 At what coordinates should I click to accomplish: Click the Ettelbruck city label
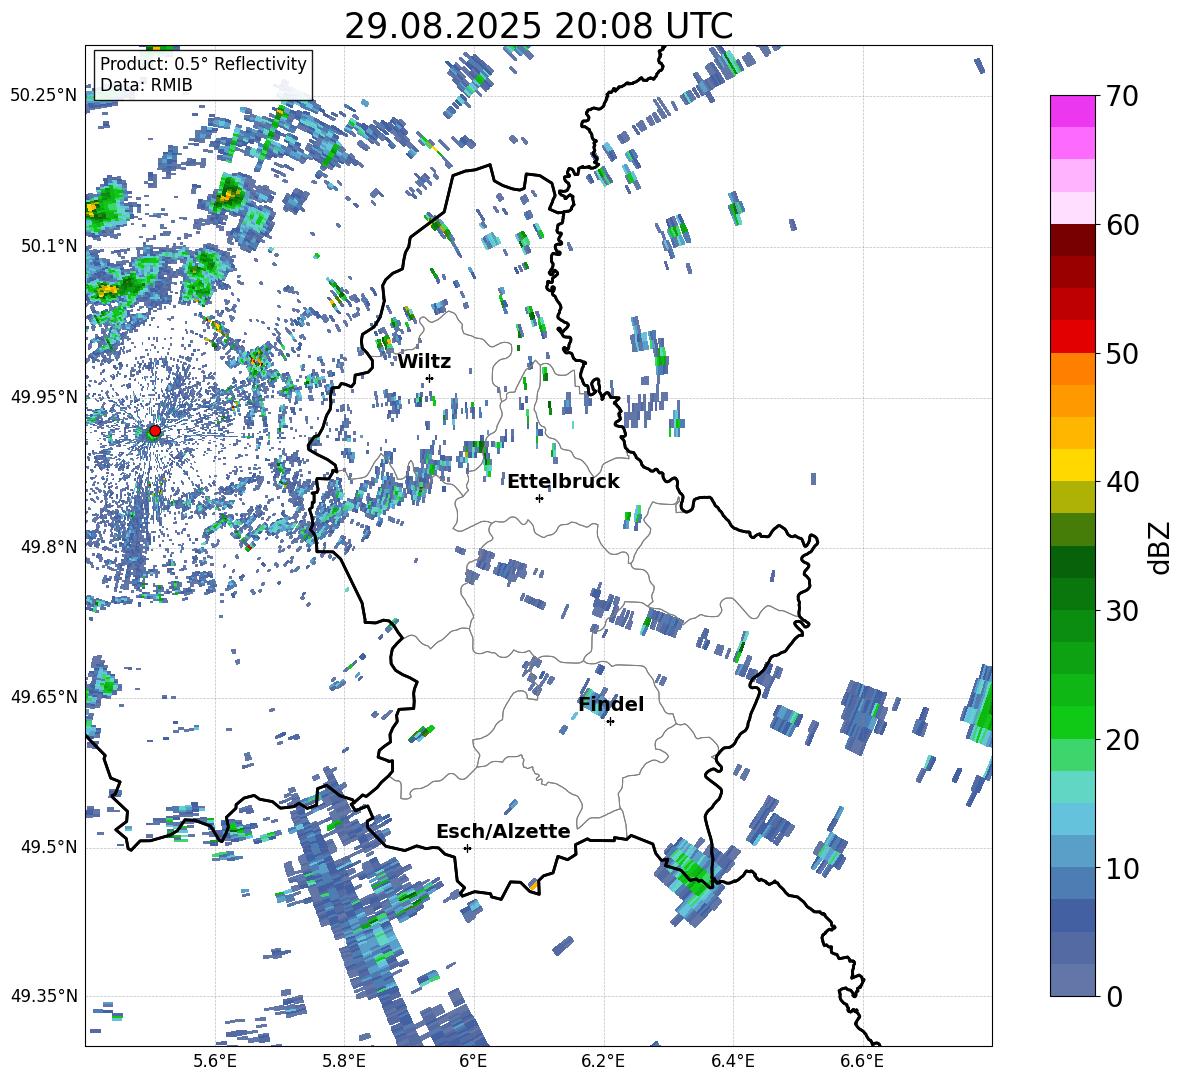(x=563, y=482)
